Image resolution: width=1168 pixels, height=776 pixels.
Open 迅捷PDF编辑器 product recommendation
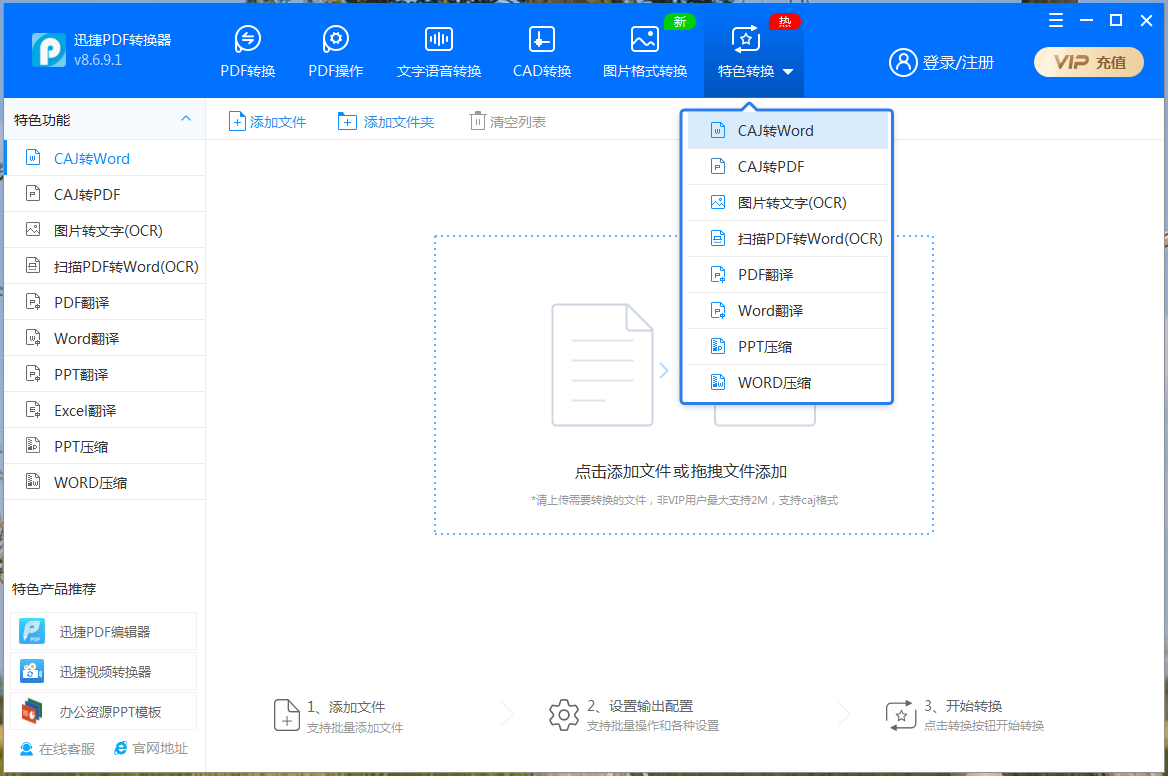click(x=104, y=632)
